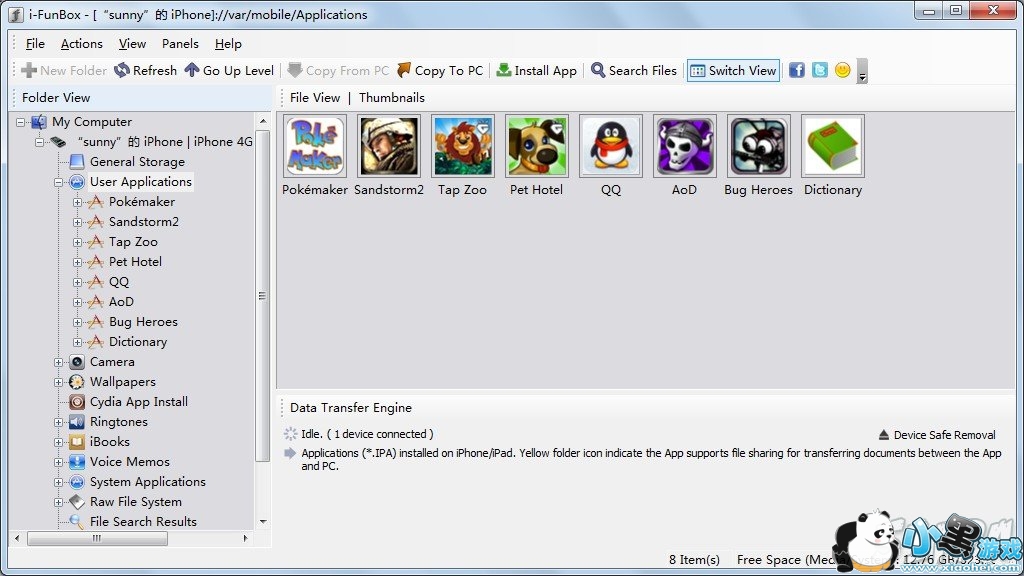Click the Raw File System icon
This screenshot has height=576, width=1024.
(77, 502)
